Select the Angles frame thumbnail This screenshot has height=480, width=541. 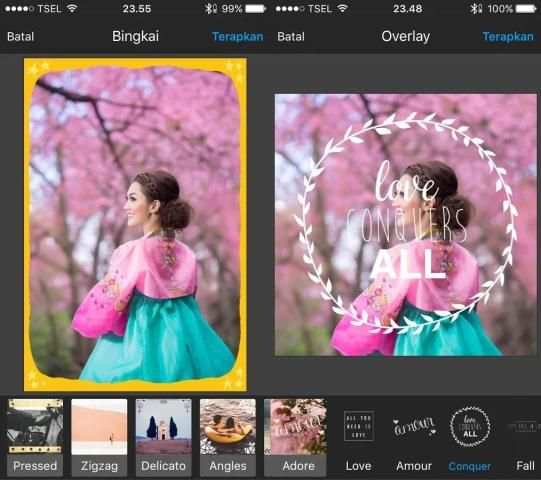228,427
